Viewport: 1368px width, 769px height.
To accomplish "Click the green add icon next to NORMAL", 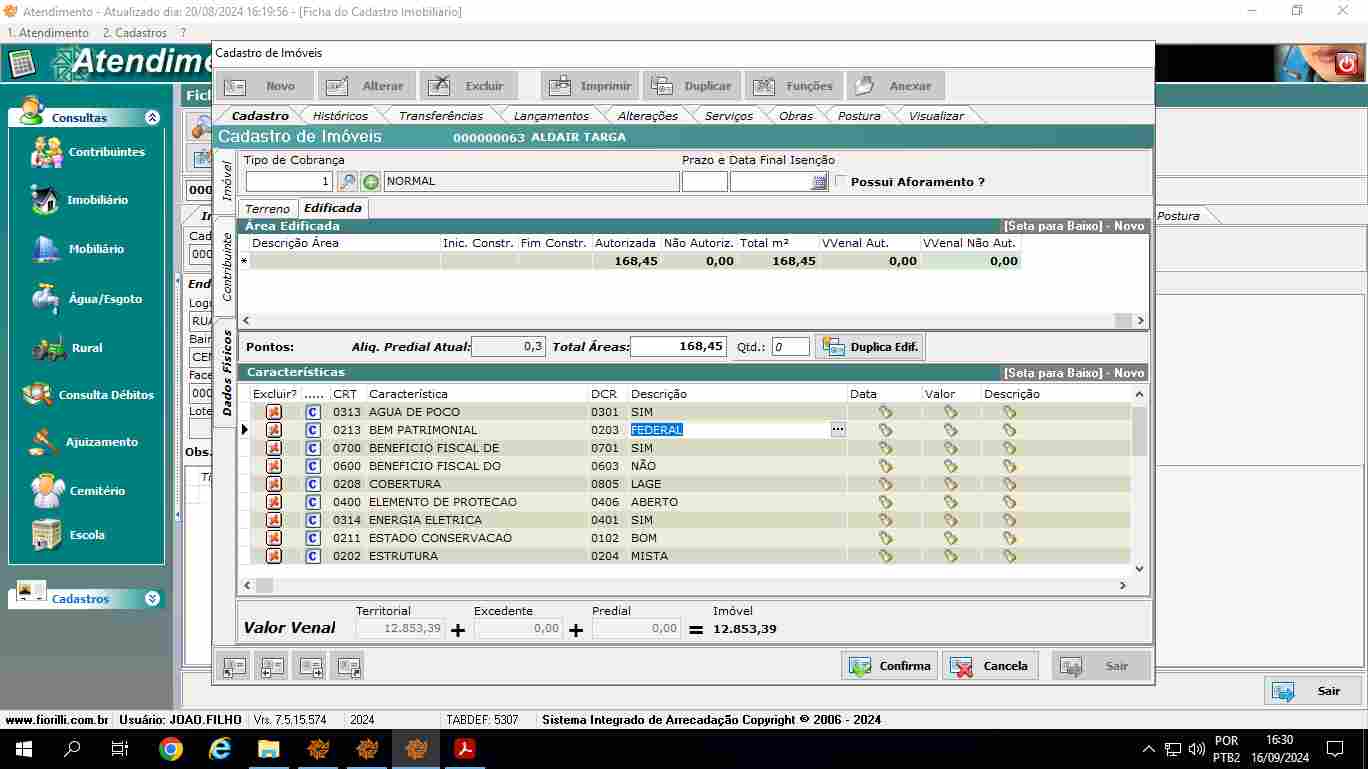I will (x=371, y=182).
